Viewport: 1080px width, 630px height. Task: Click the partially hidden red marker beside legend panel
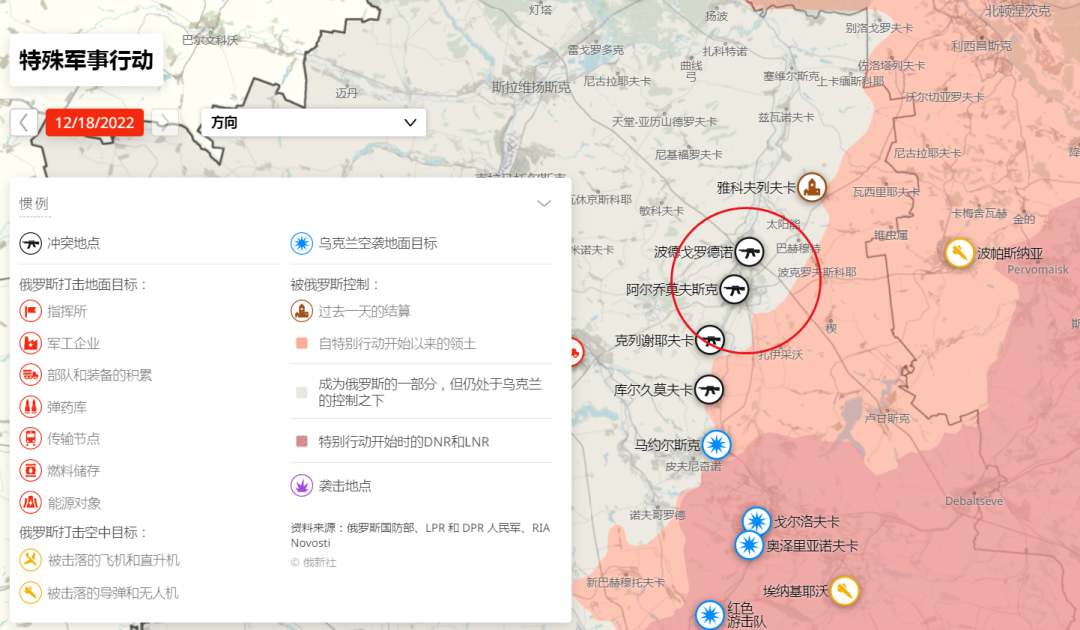(577, 353)
